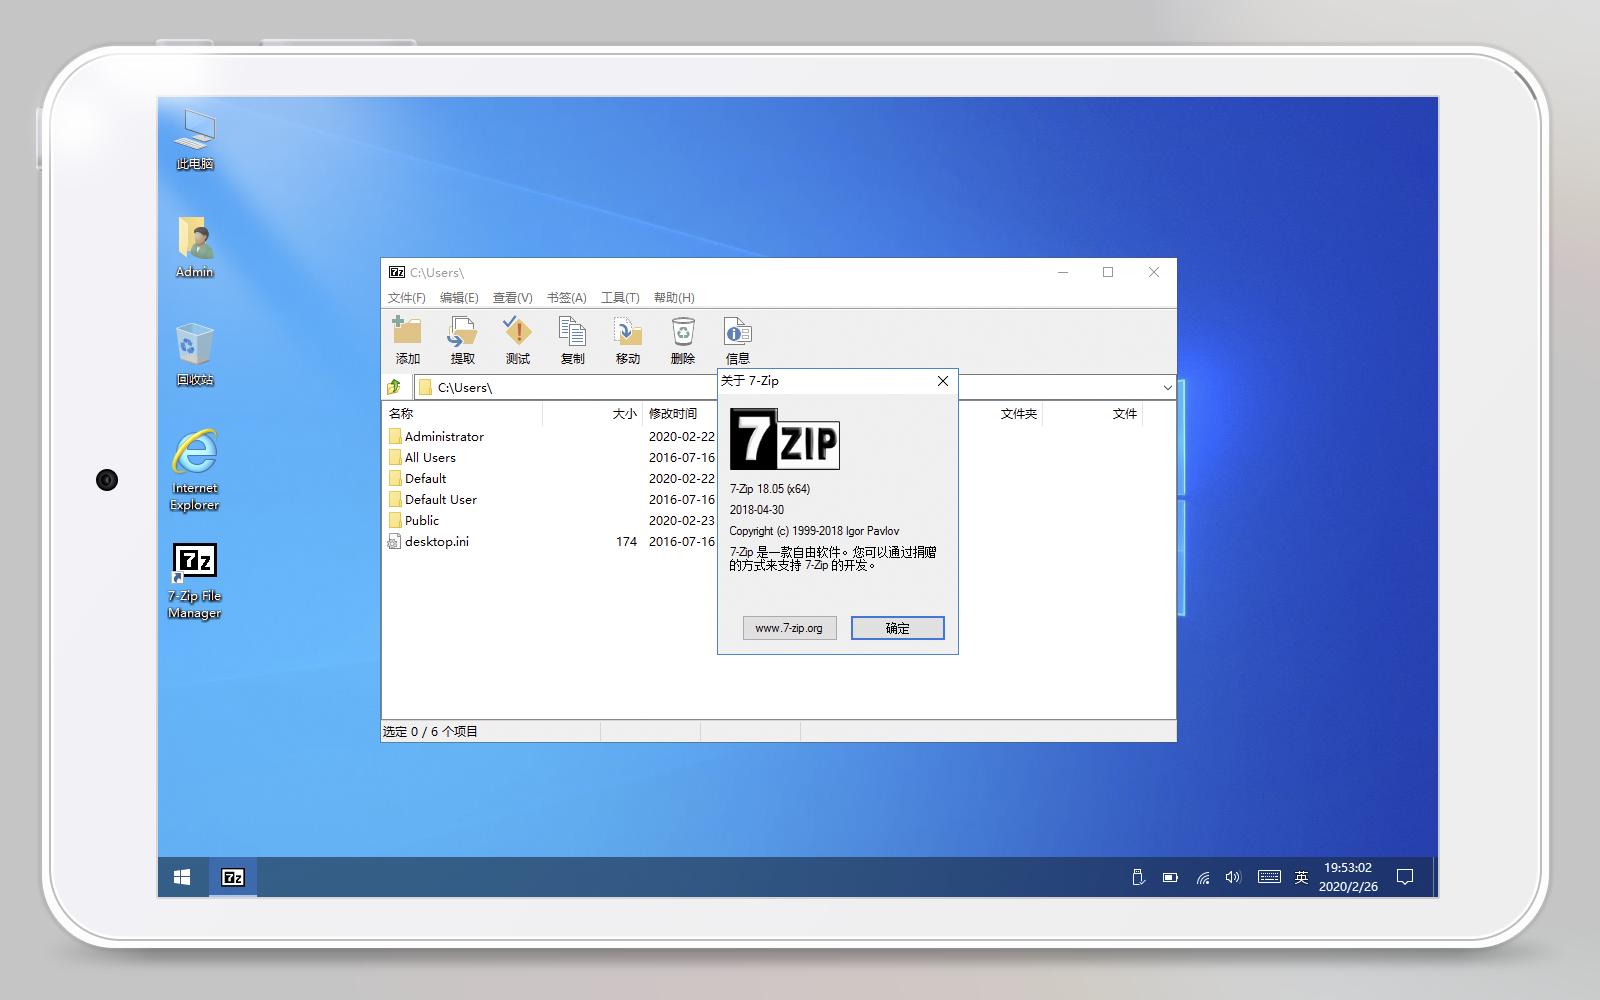This screenshot has width=1600, height=1000.
Task: Click the 确定 button in About dialog
Action: coord(898,628)
